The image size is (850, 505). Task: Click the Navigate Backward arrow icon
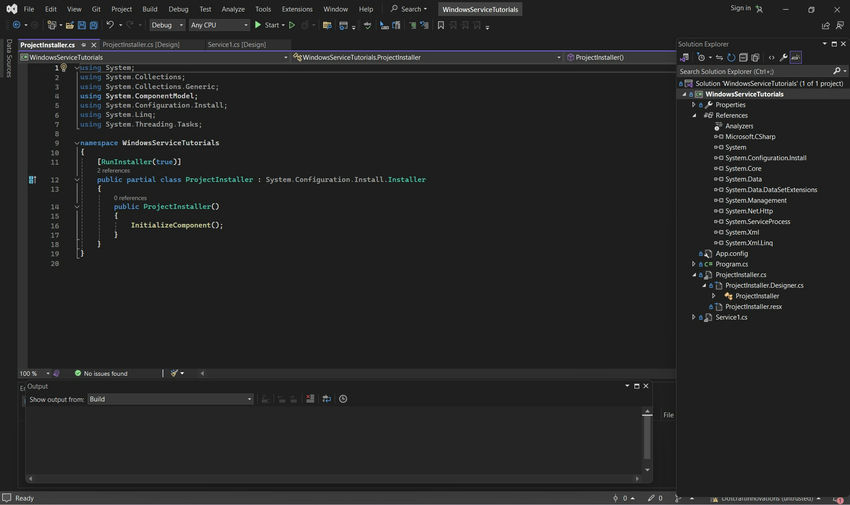click(x=16, y=25)
